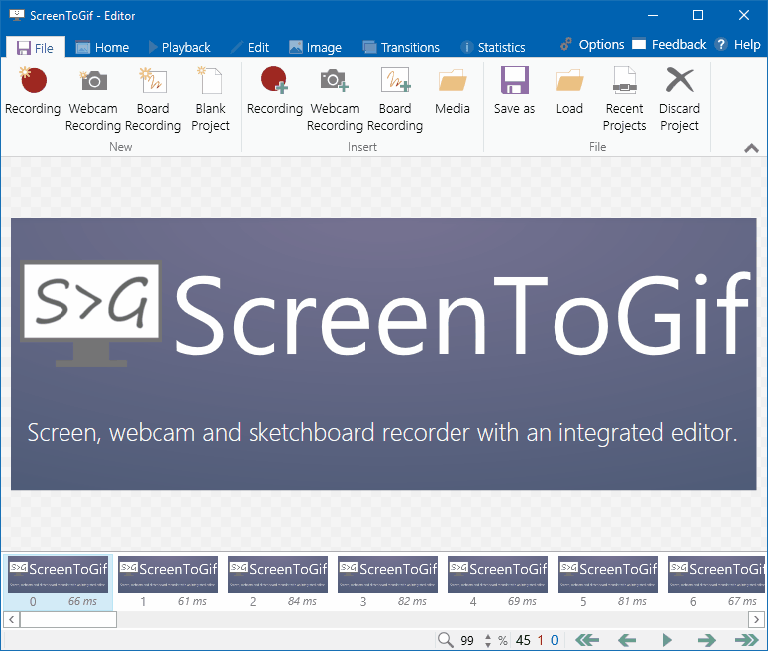
Task: Click the blue current frame index 0
Action: pyautogui.click(x=554, y=640)
